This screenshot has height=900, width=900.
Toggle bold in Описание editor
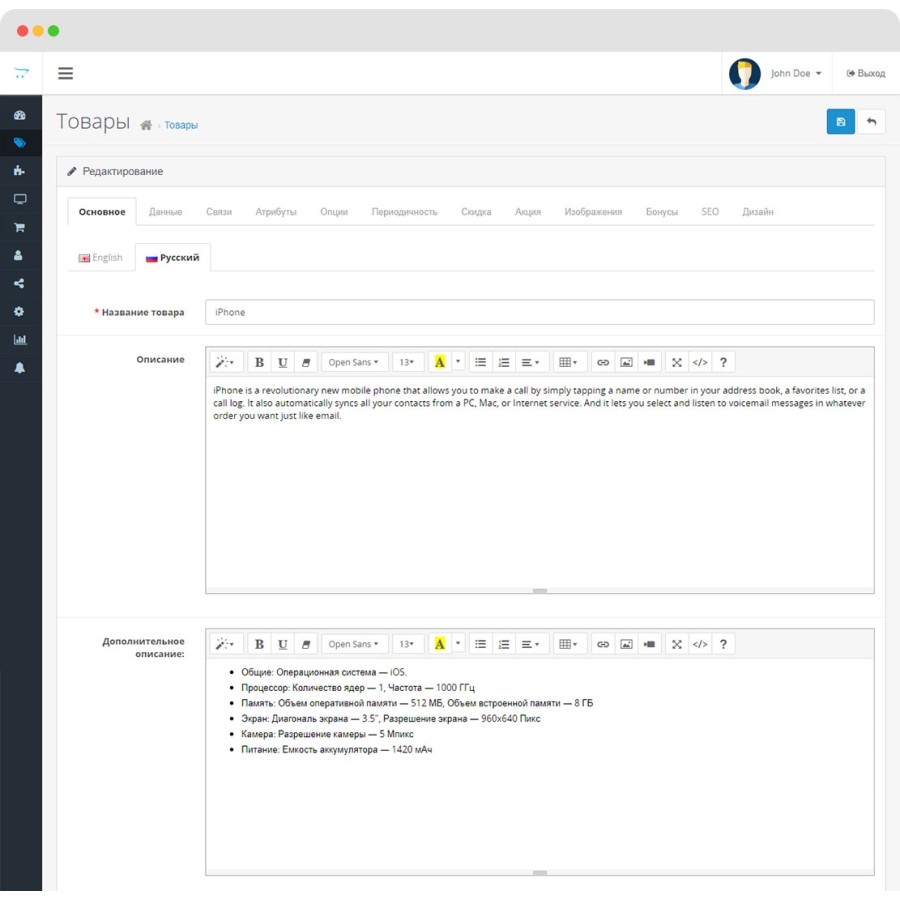259,362
